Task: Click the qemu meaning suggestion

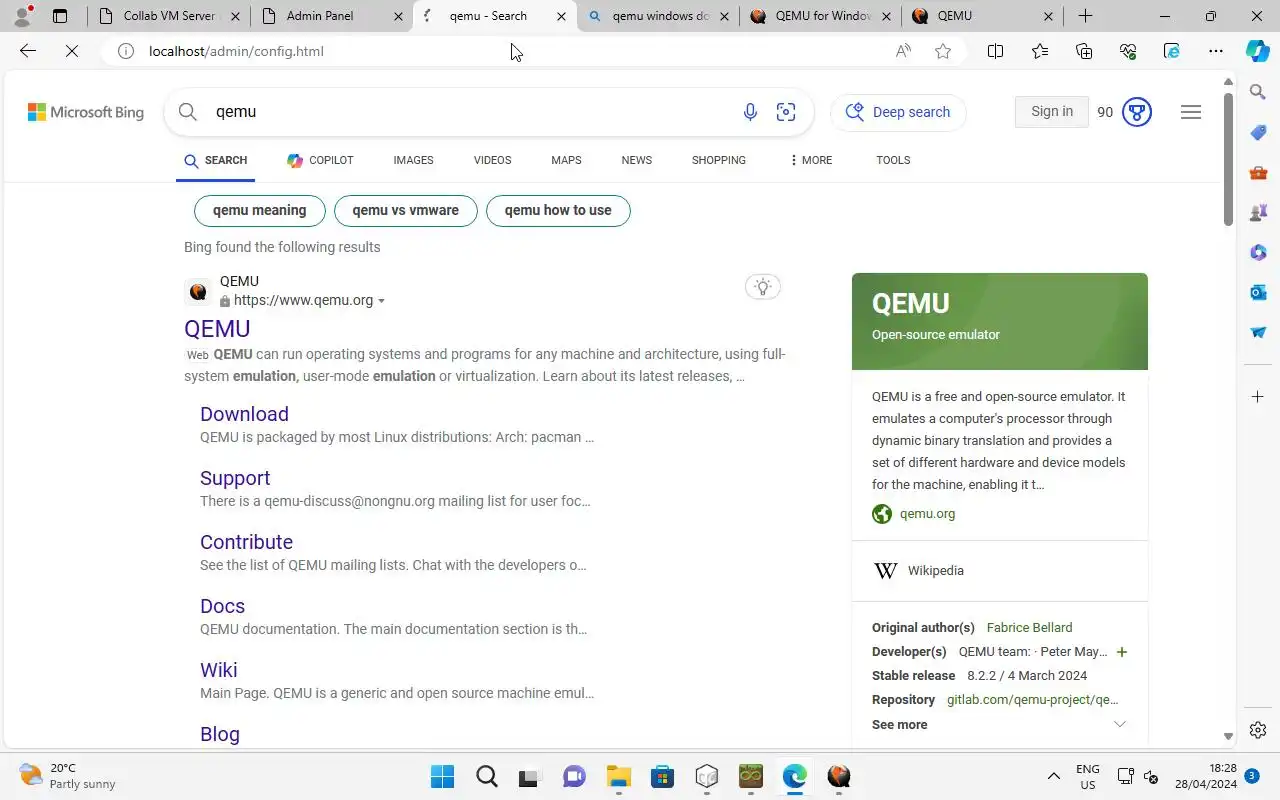Action: [x=259, y=211]
